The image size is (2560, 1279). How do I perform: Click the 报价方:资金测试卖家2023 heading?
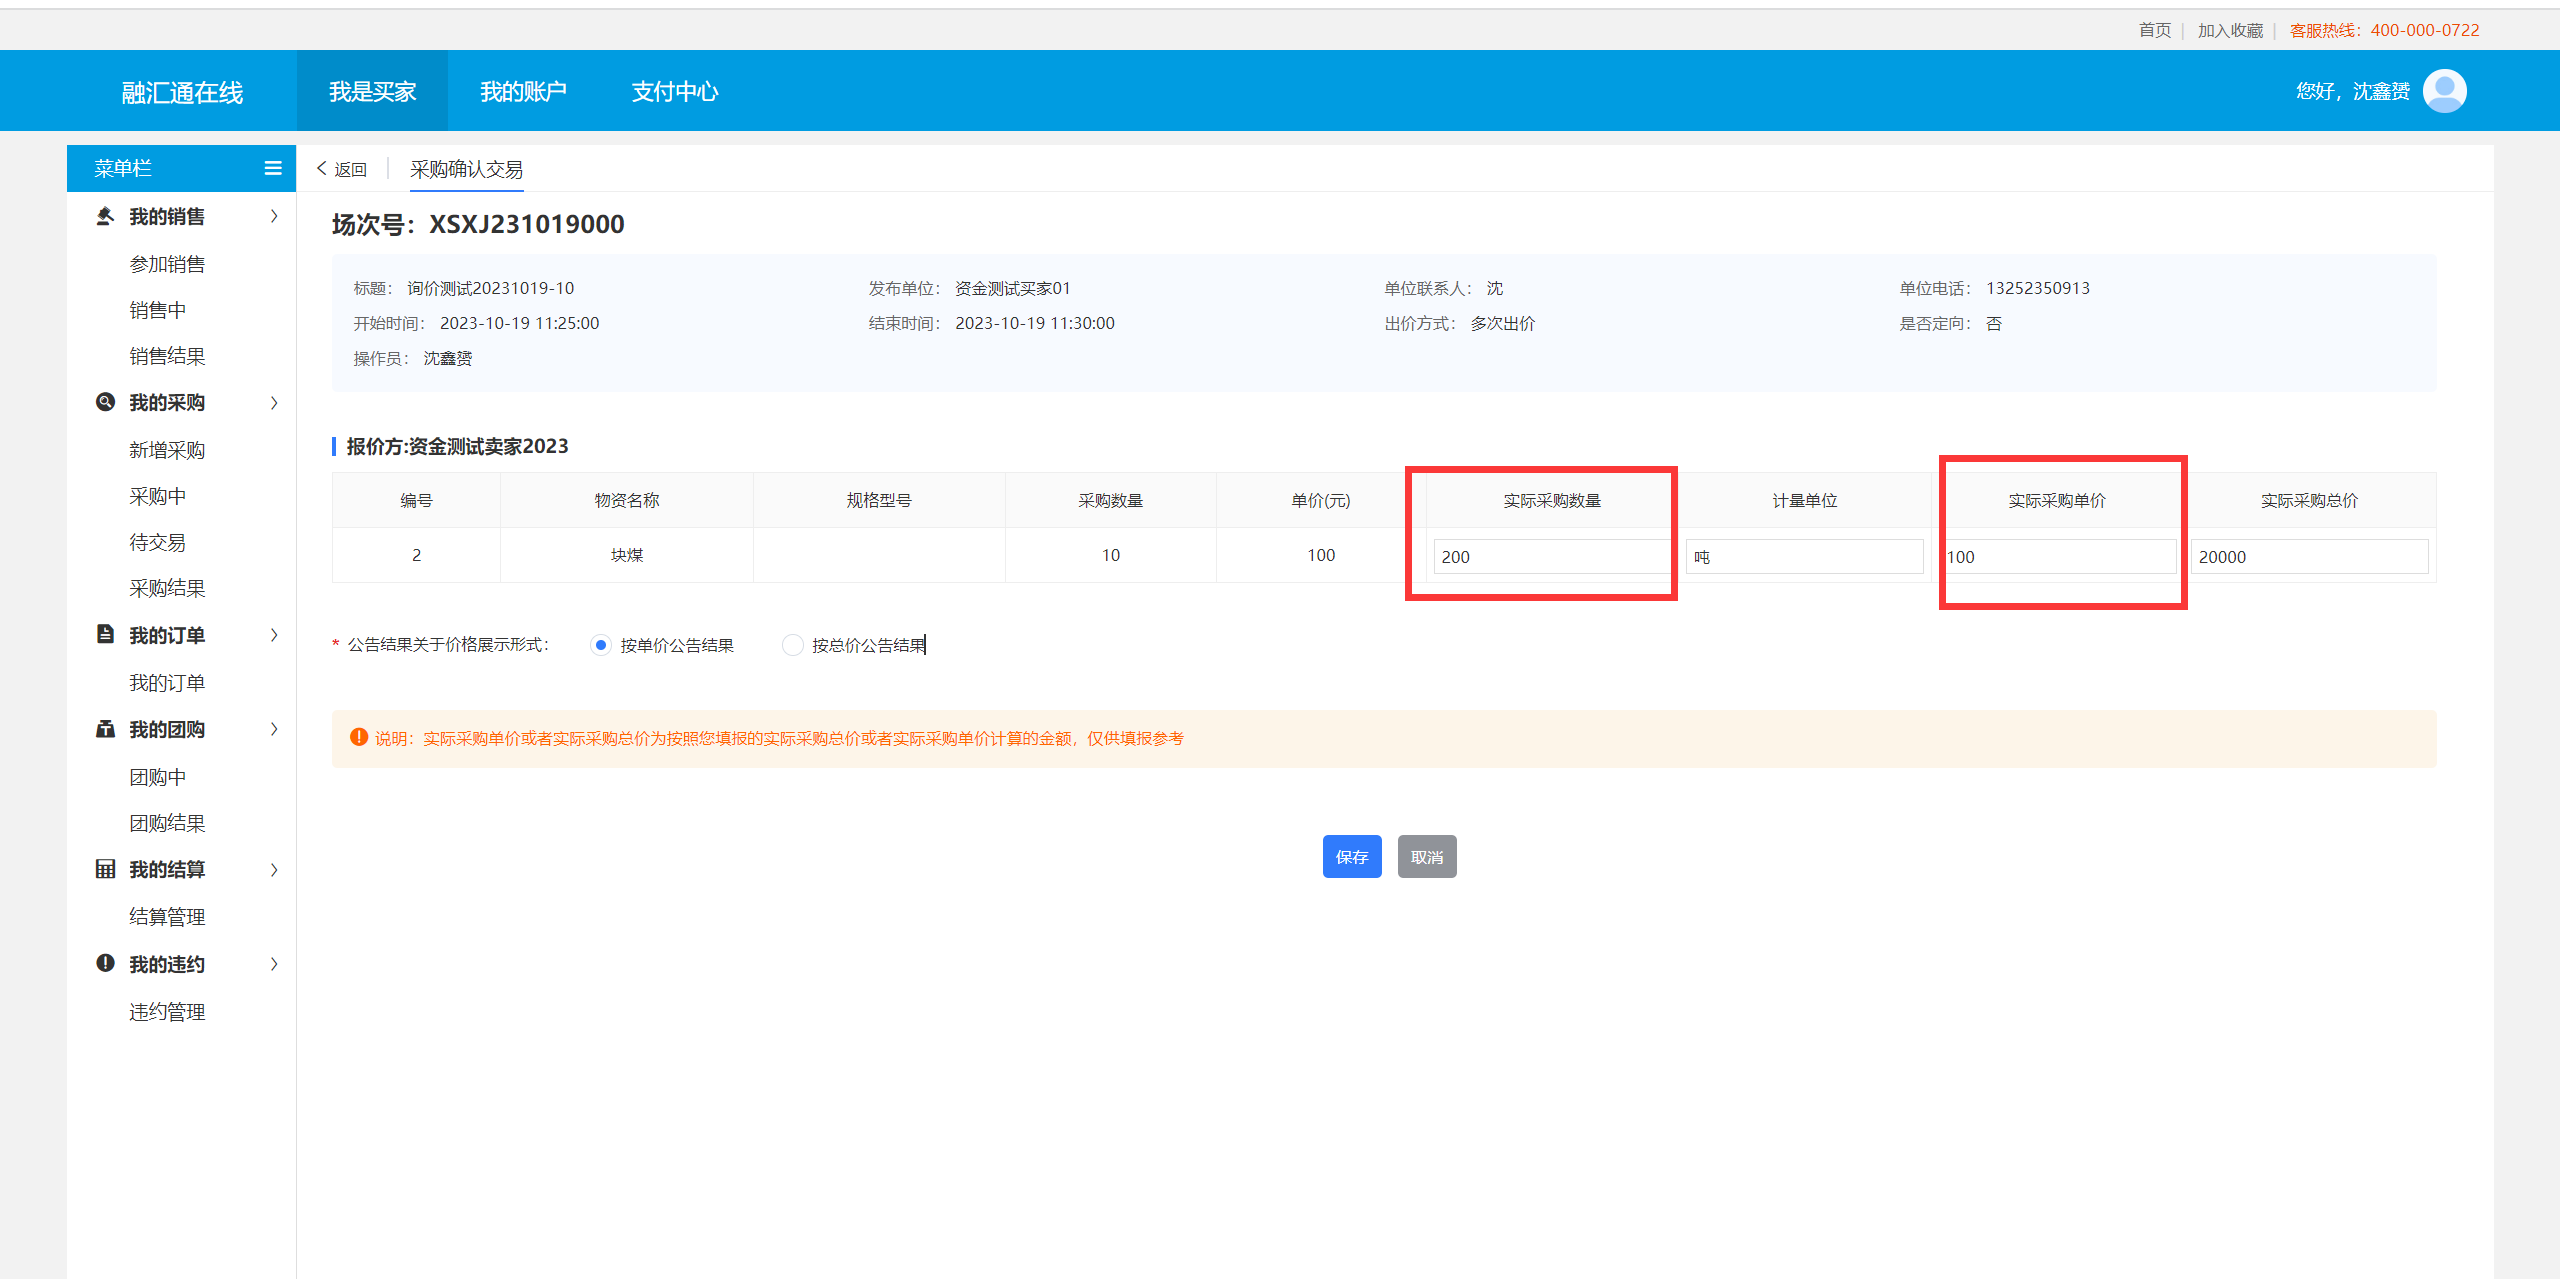(457, 446)
